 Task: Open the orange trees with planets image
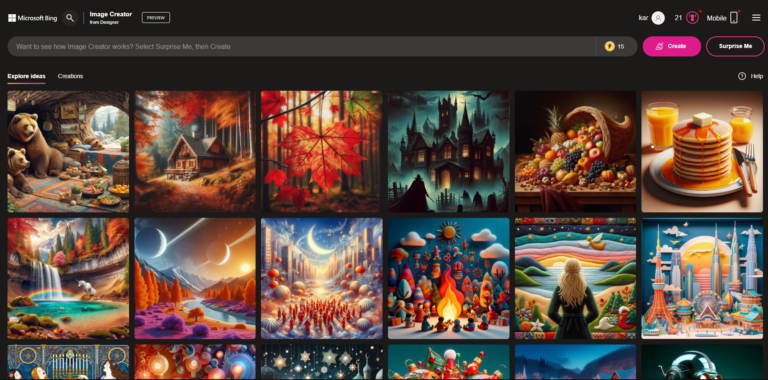[195, 279]
